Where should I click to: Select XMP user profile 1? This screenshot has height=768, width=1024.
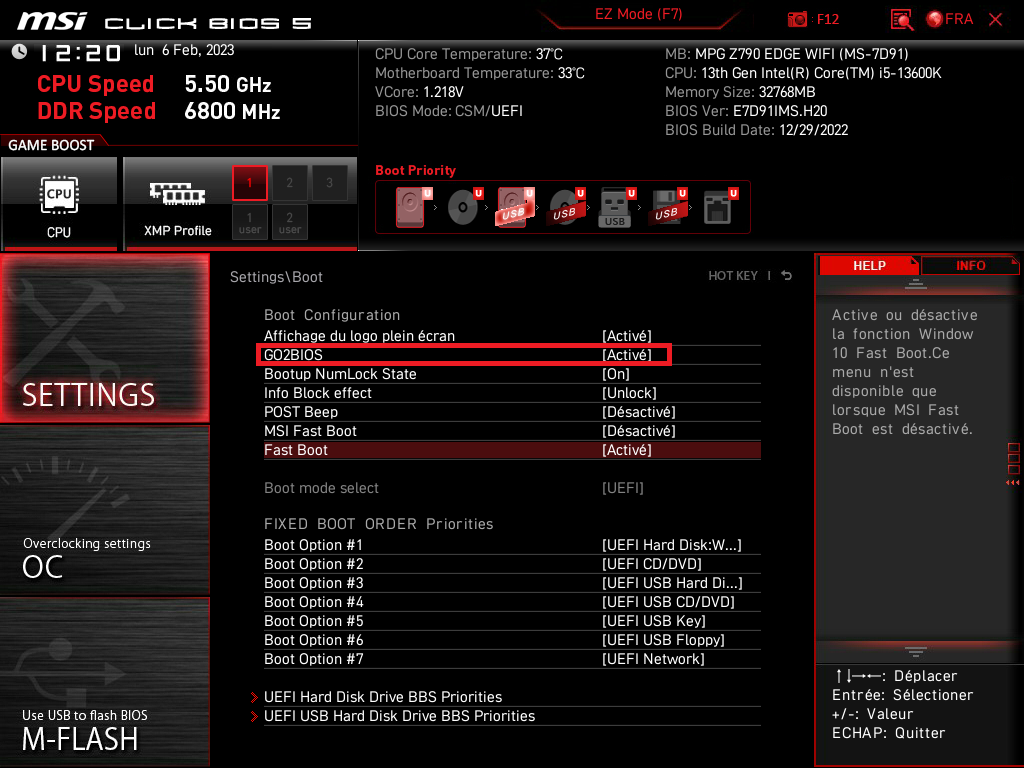(249, 222)
